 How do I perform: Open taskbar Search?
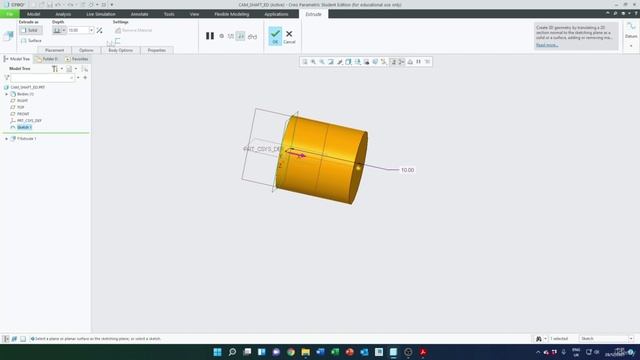point(232,352)
